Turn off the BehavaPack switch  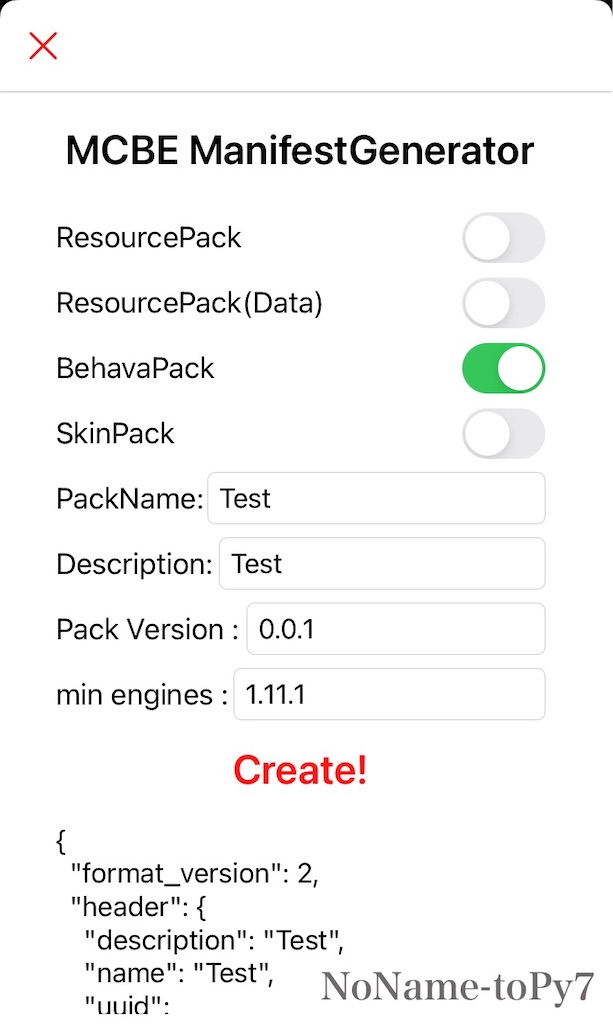(503, 368)
